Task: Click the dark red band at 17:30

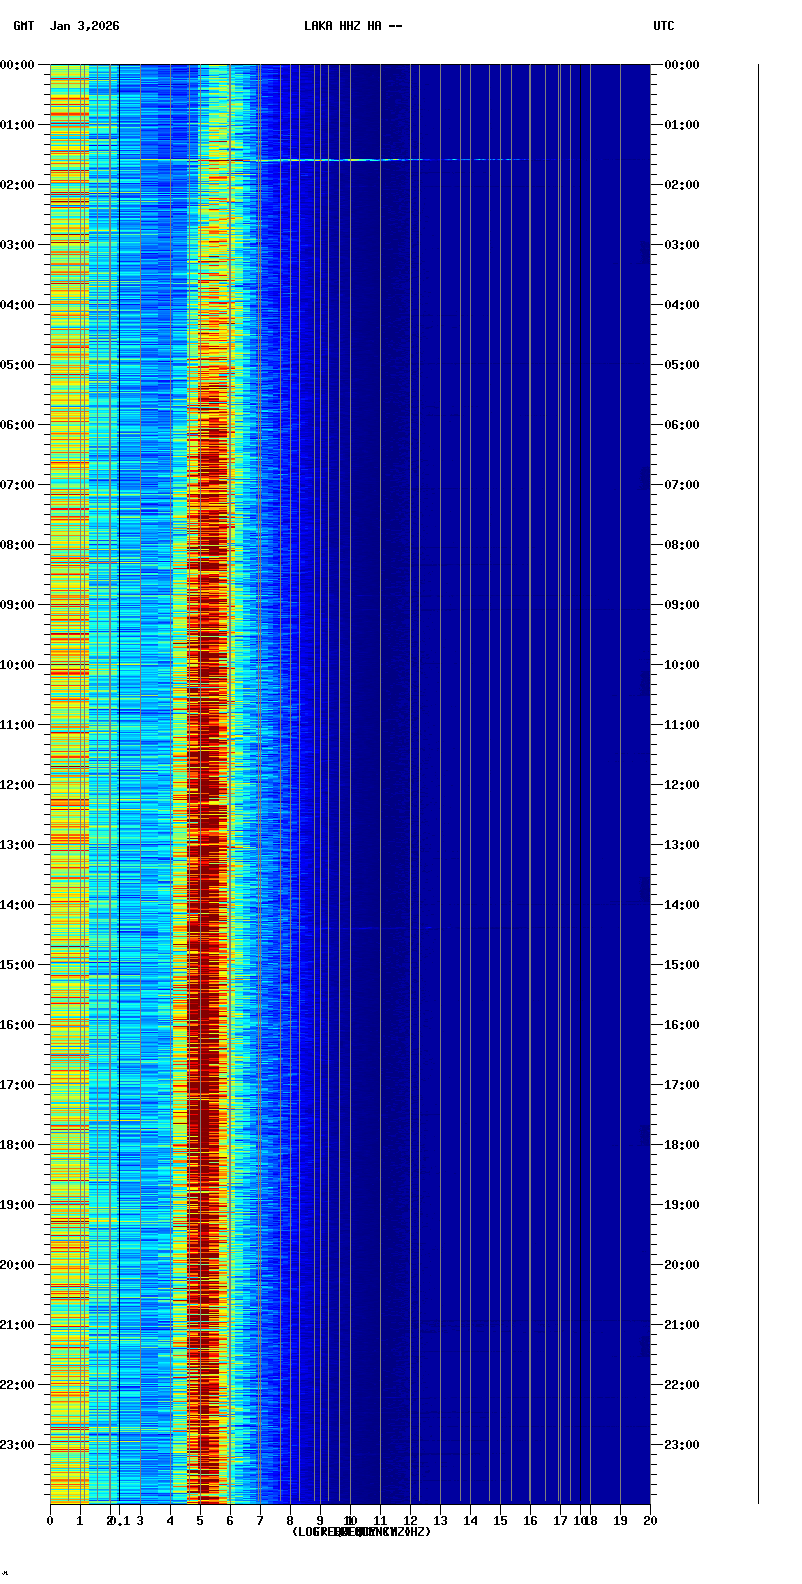Action: (204, 1115)
